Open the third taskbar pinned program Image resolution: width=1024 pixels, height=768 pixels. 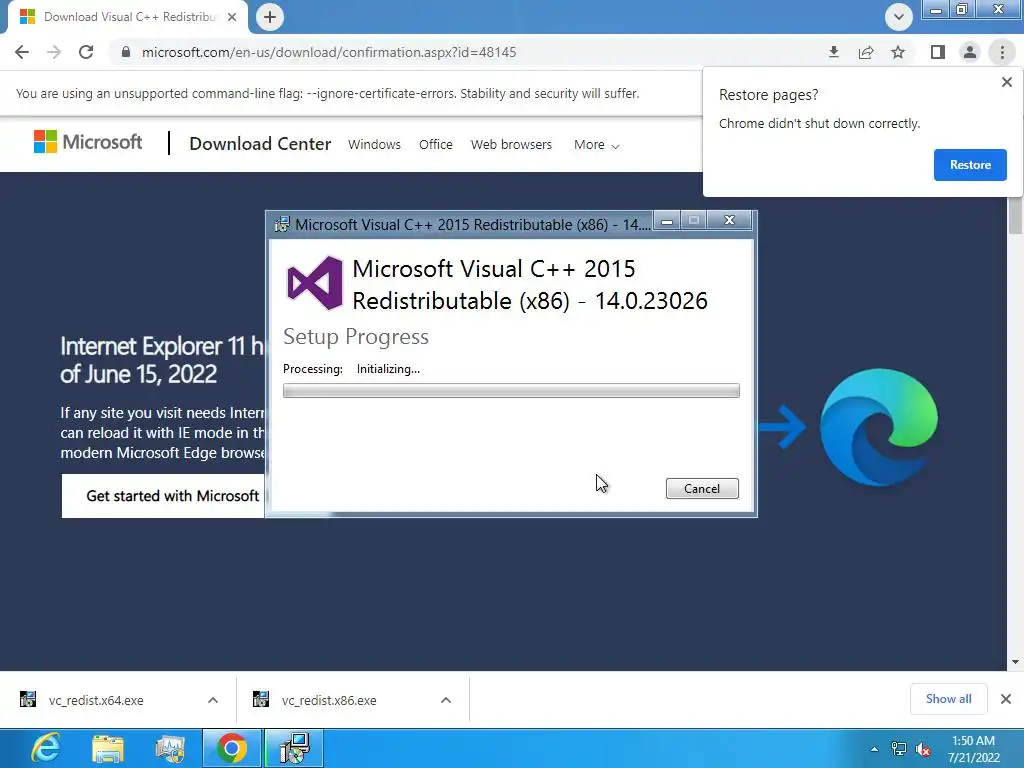[x=170, y=748]
